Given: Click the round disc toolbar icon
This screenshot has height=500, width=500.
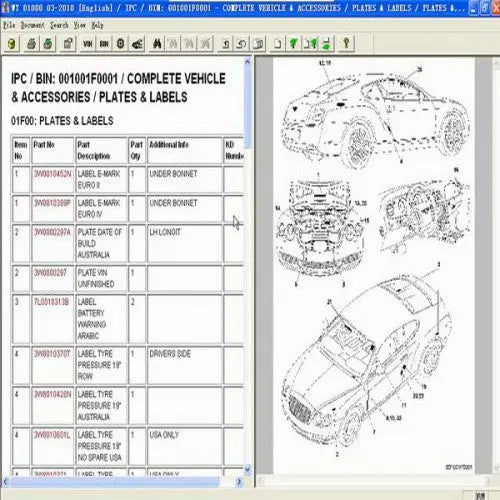Looking at the screenshot, I should pos(120,44).
